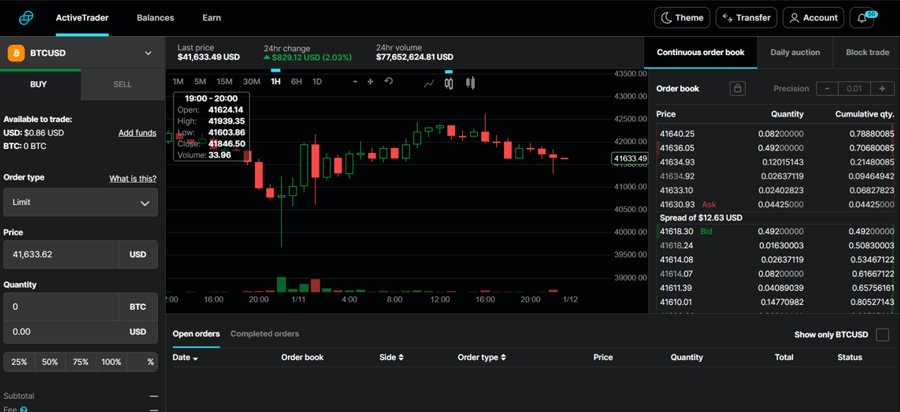
Task: Click the Last price $41,633.49 USD value
Action: click(x=209, y=57)
